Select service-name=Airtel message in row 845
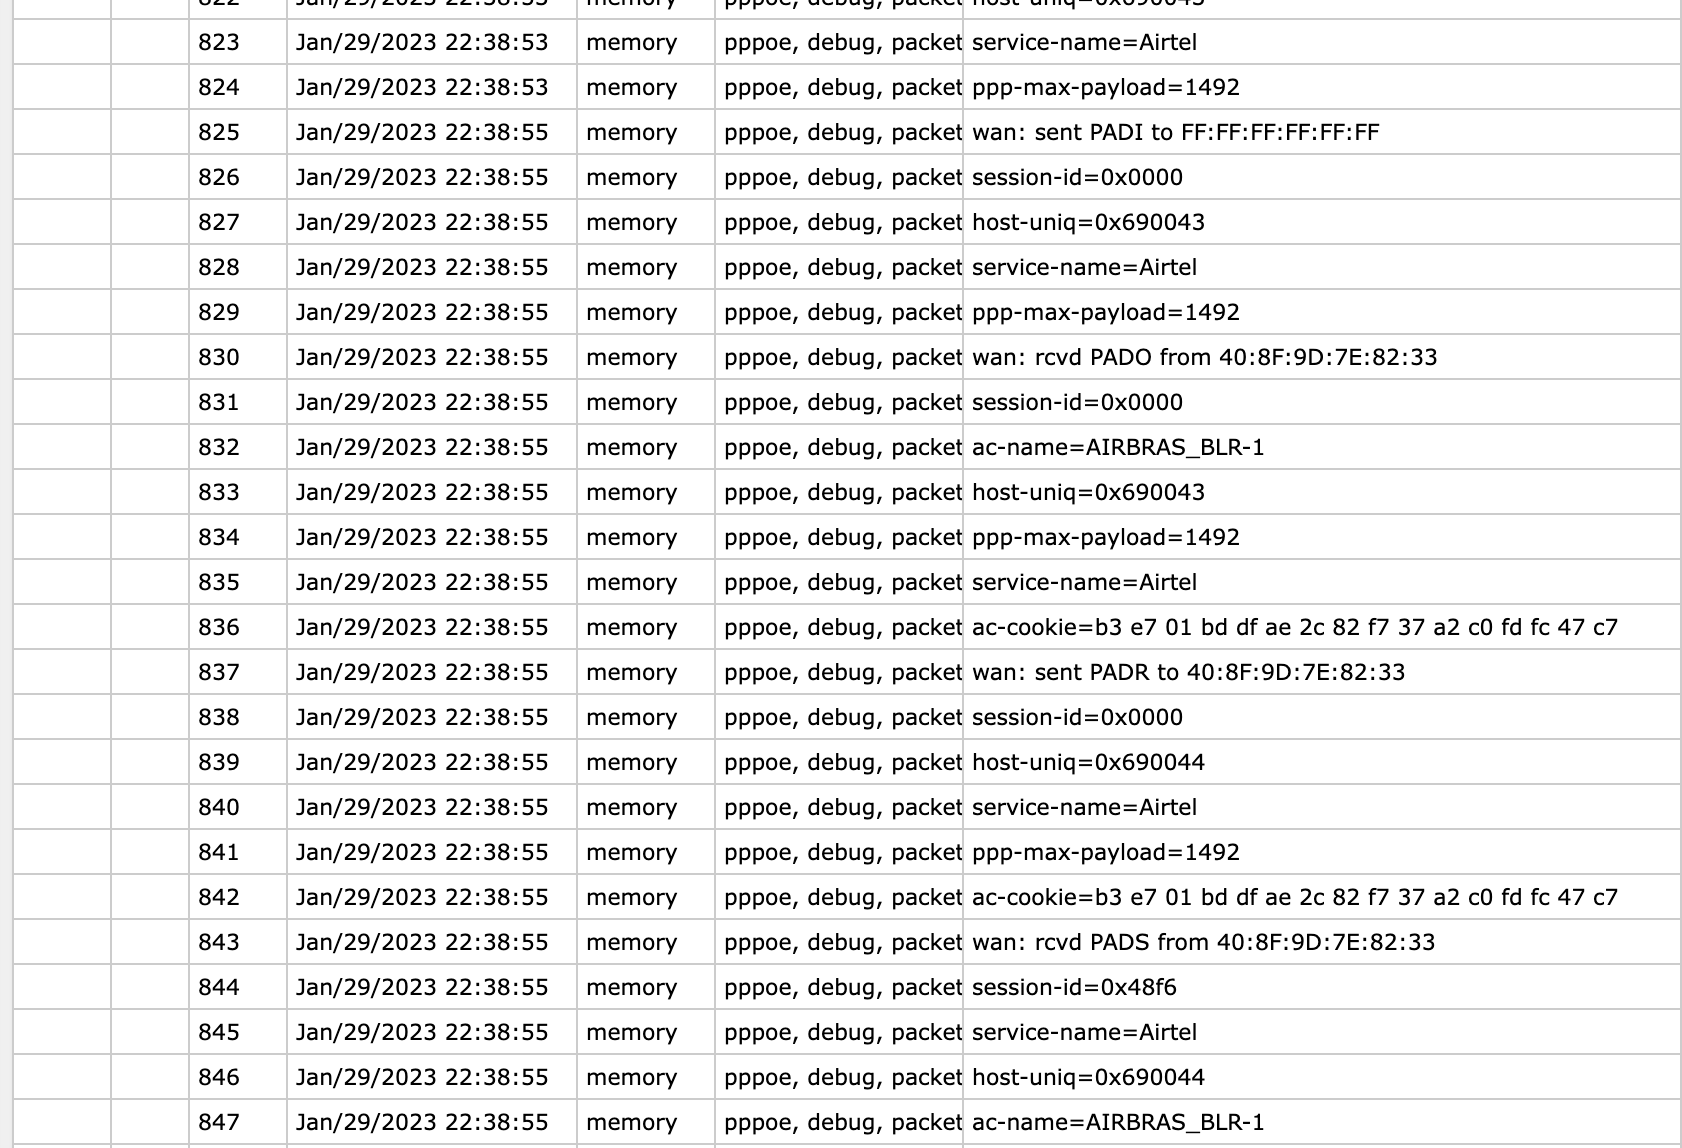Viewport: 1682px width, 1148px height. click(1084, 1033)
